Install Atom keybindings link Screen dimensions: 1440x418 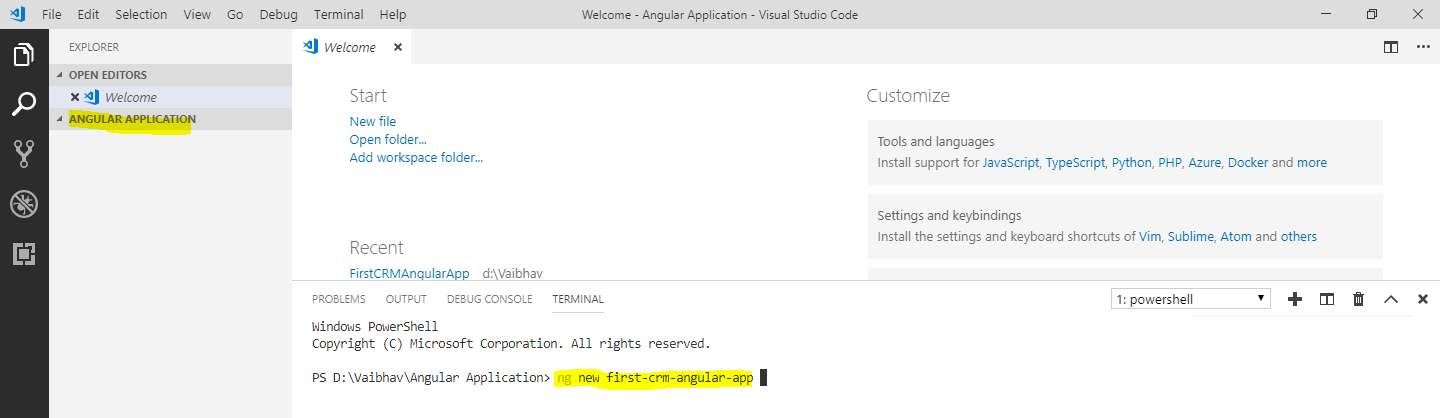pyautogui.click(x=1236, y=237)
